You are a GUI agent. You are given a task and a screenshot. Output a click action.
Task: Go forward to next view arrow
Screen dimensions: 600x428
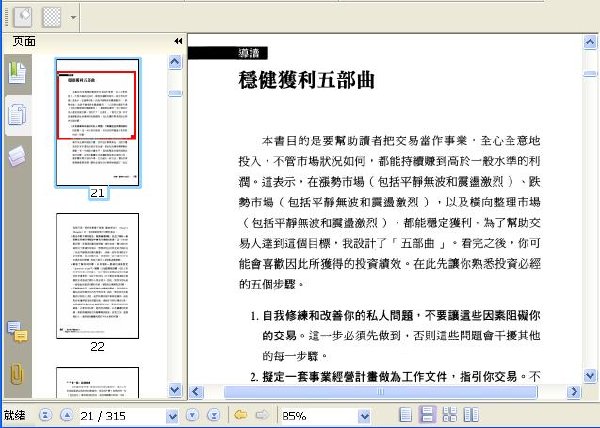click(x=262, y=415)
